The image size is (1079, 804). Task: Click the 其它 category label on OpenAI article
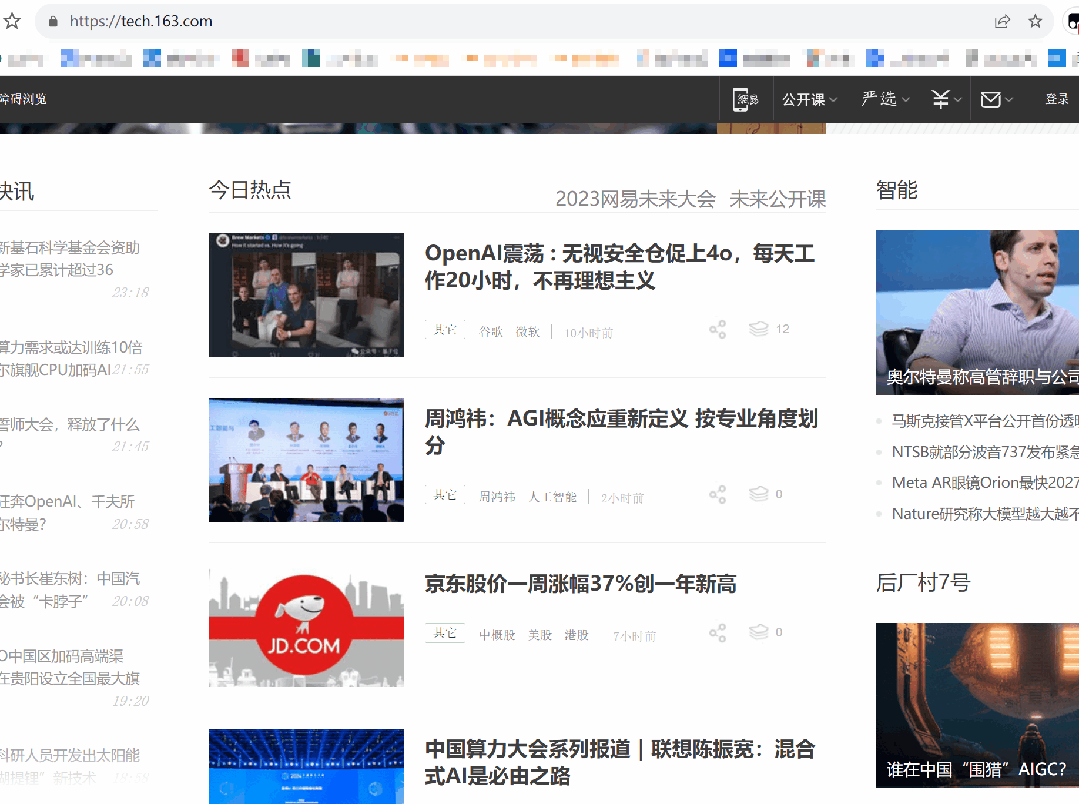[x=445, y=330]
